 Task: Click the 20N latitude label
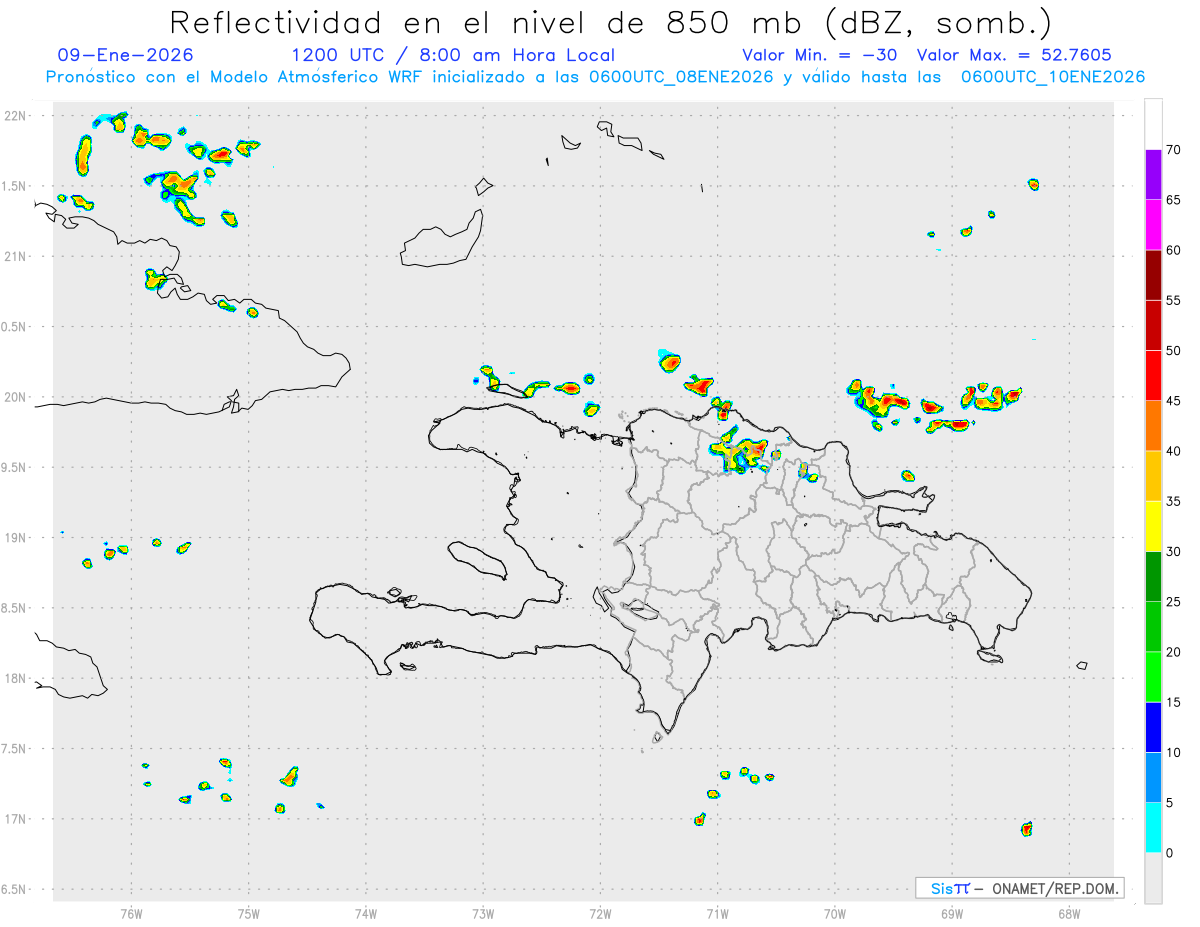tap(17, 397)
